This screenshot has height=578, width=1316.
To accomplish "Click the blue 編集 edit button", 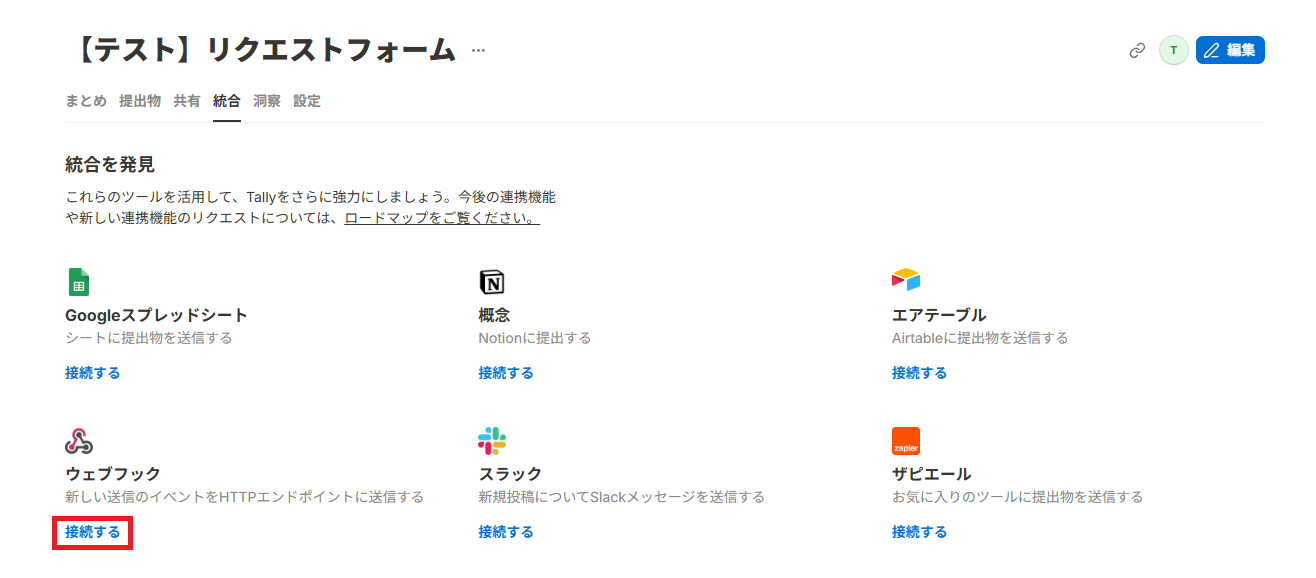I will tap(1230, 50).
